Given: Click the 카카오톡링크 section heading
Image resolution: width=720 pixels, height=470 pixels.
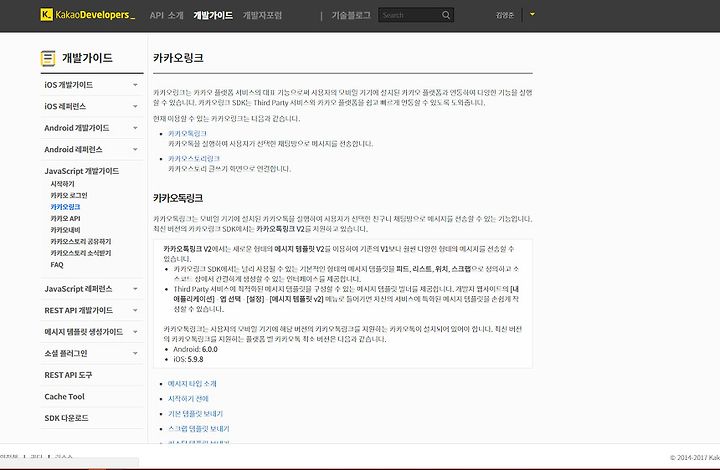Looking at the screenshot, I should (178, 198).
